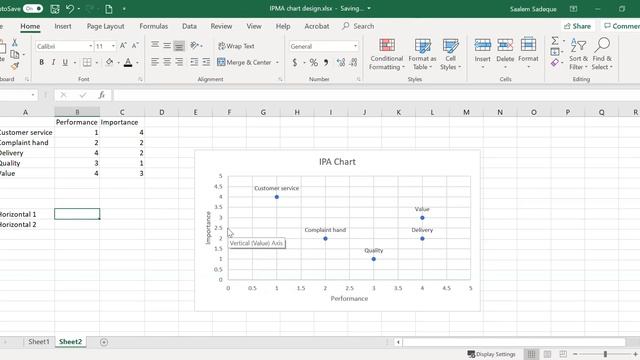640x360 pixels.
Task: Click Increase Indent icon
Action: click(x=206, y=62)
